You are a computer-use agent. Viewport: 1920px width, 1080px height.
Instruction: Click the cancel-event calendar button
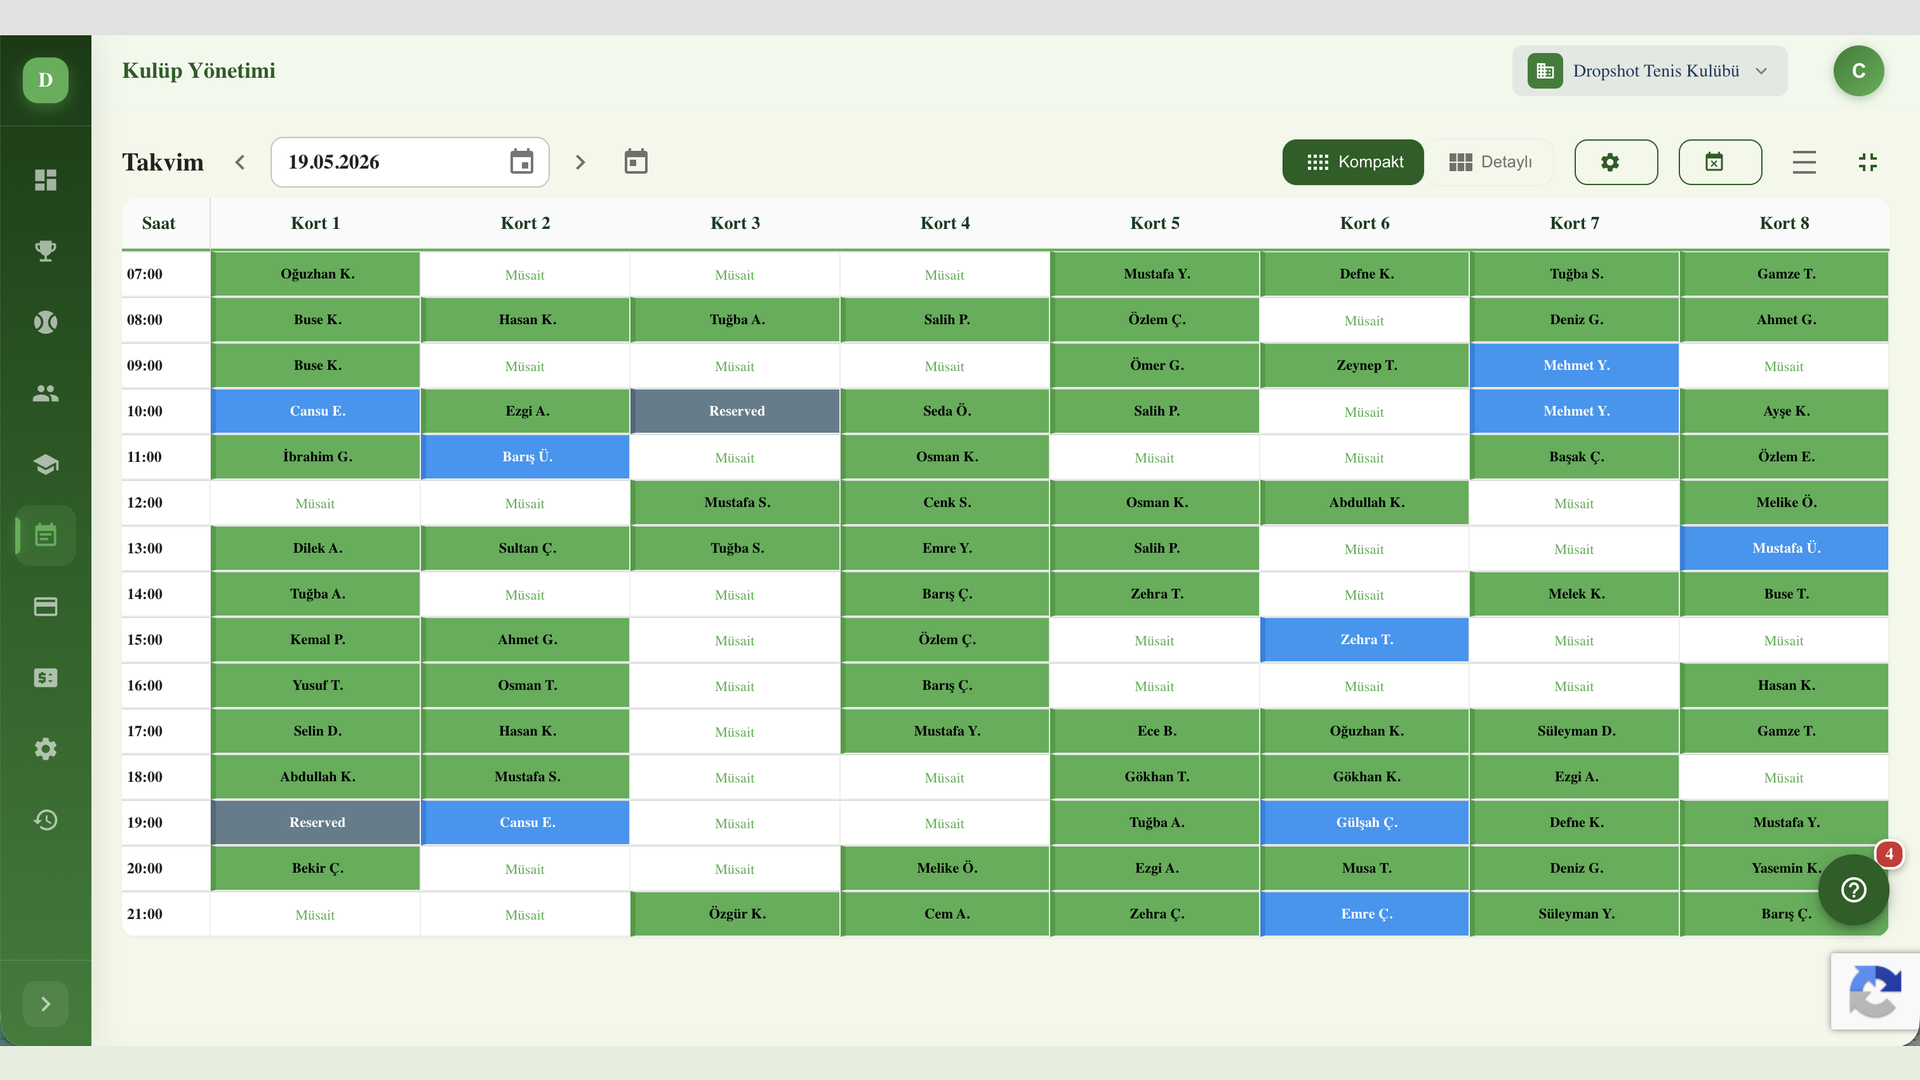tap(1720, 162)
